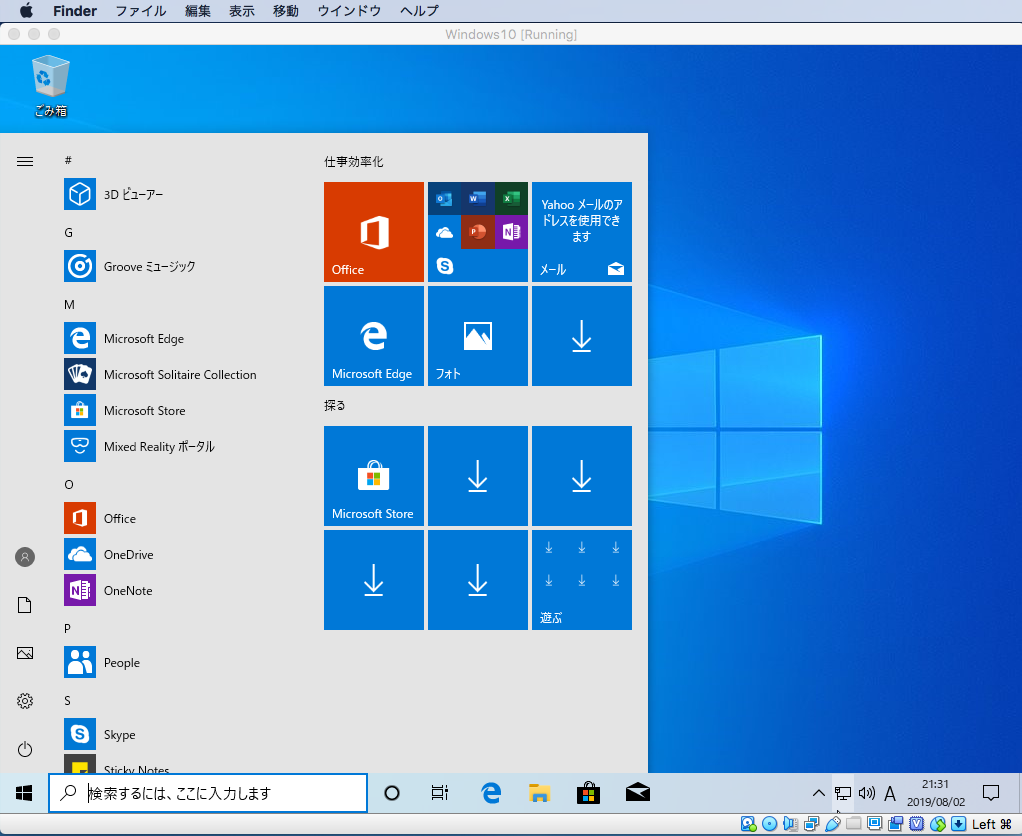Open the 移動 menu
This screenshot has height=836, width=1022.
click(x=285, y=10)
